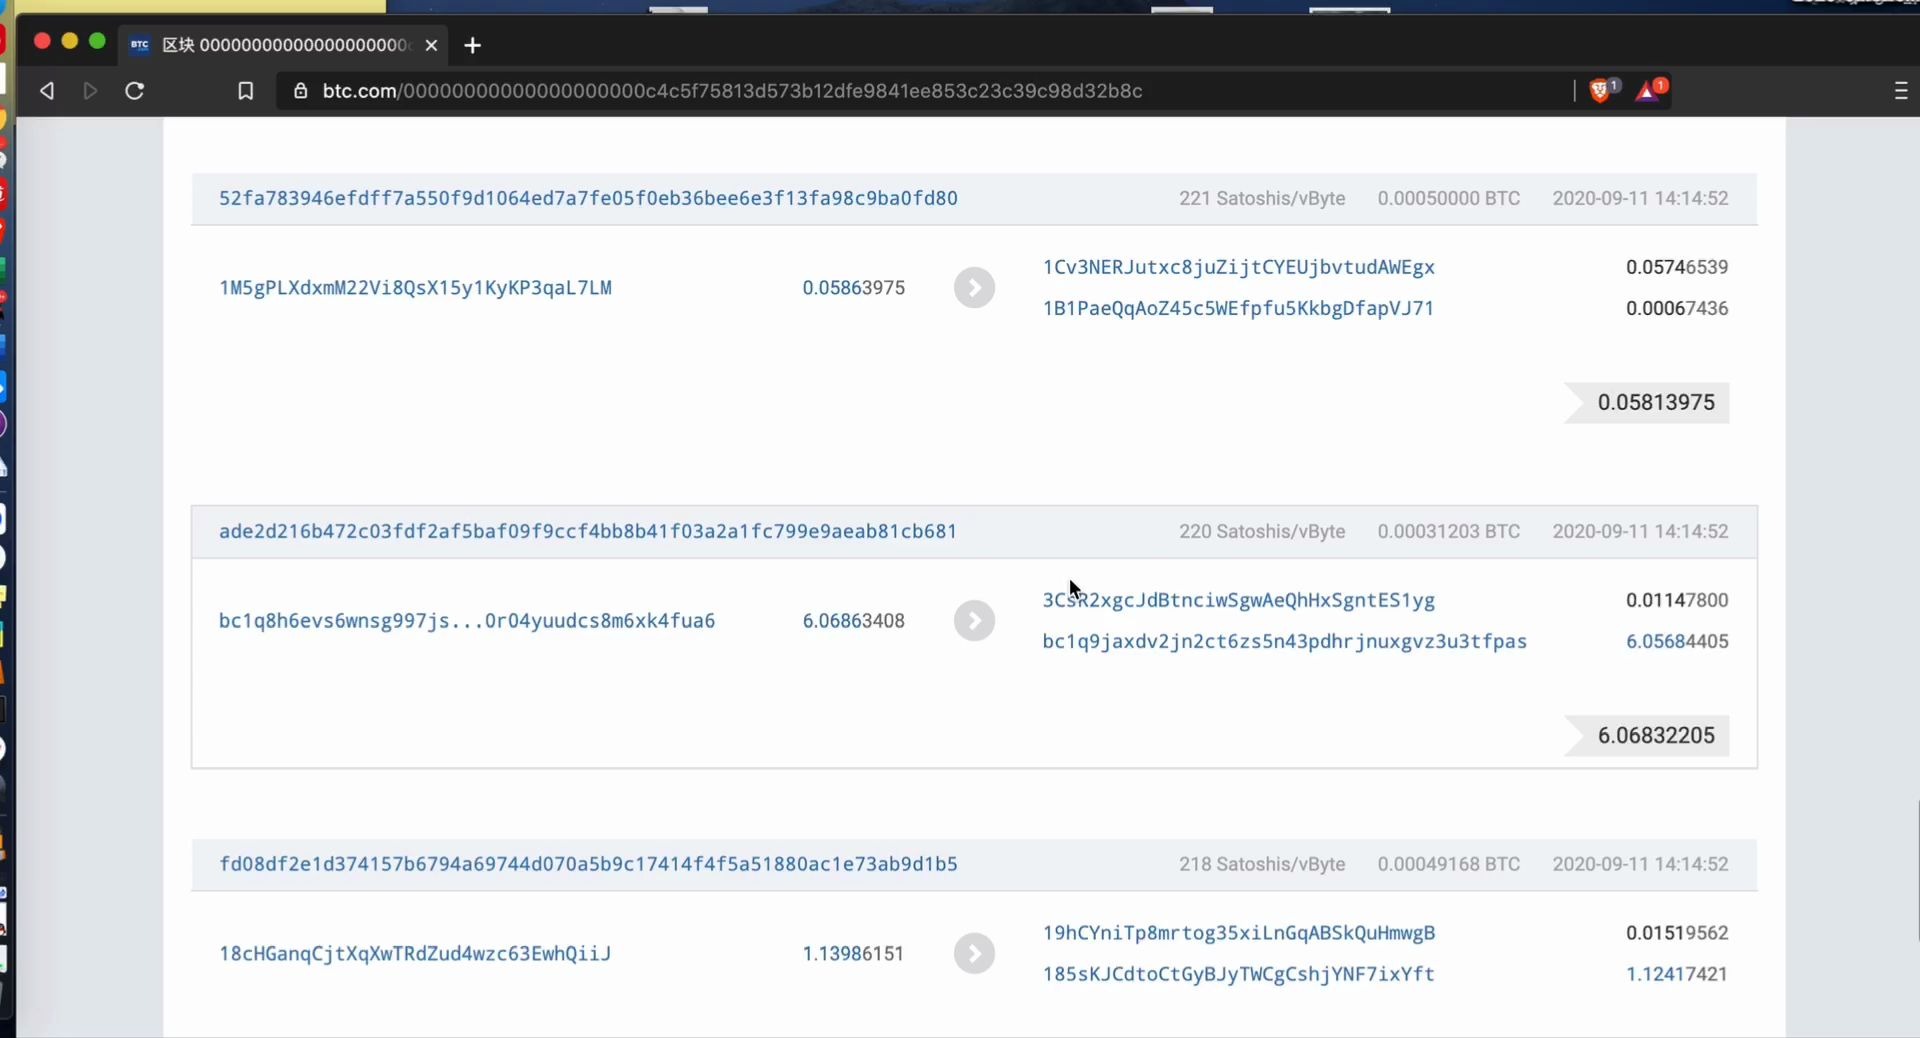Open the browser hamburger menu

(1901, 91)
